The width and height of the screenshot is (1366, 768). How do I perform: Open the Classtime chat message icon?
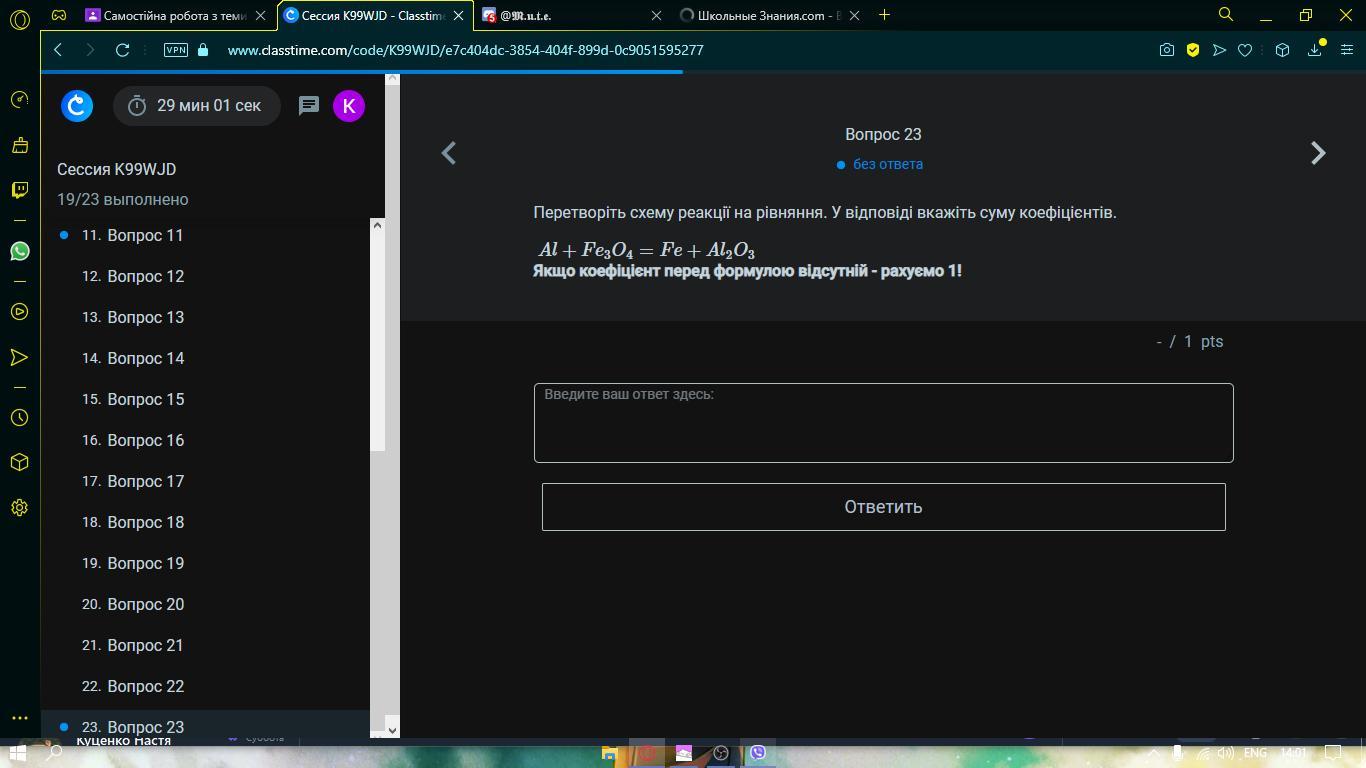coord(308,106)
